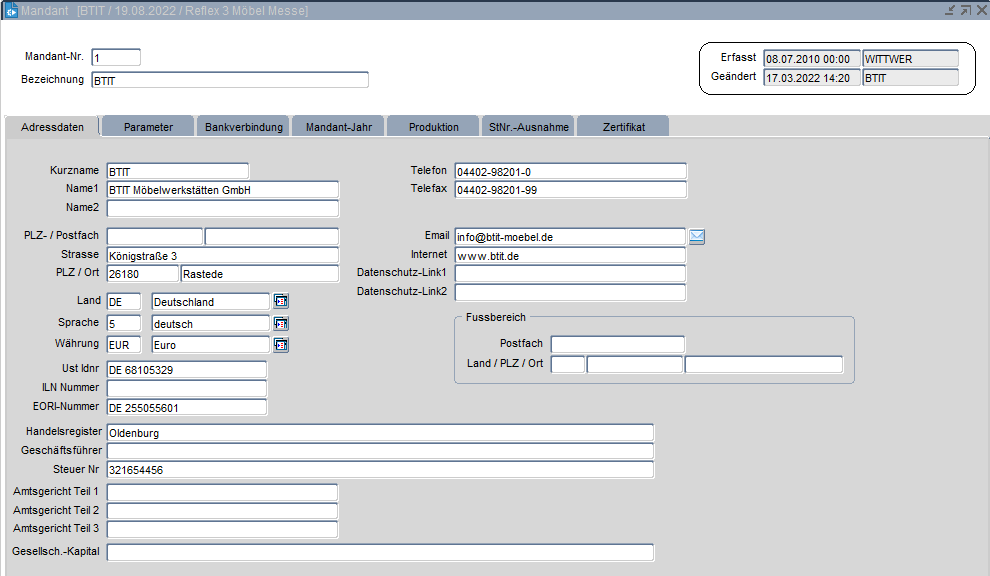Click the Mandant window icon in title bar
Viewport: 990px width, 576px height.
click(x=11, y=10)
